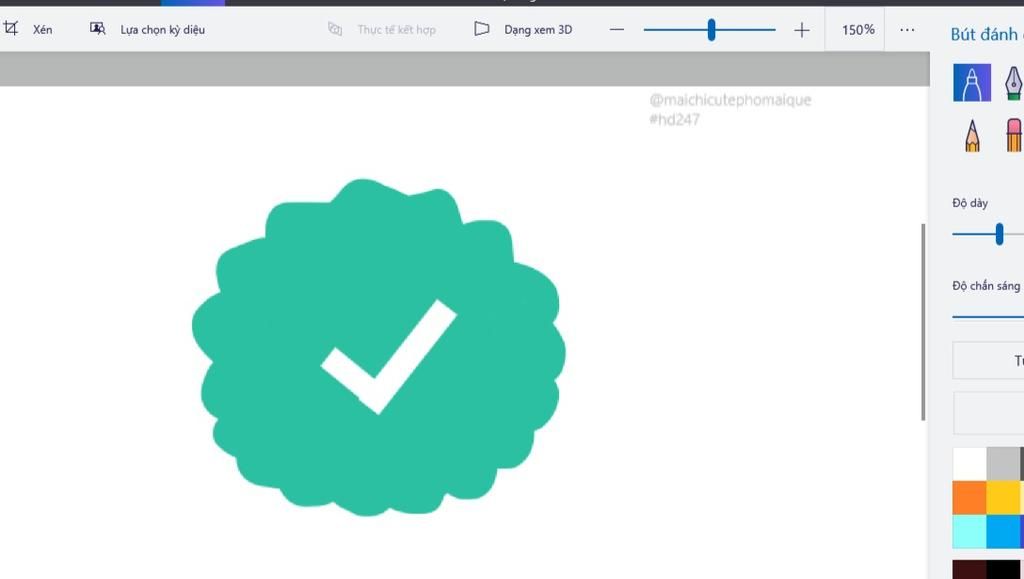Select the Marker brush tool

(972, 82)
